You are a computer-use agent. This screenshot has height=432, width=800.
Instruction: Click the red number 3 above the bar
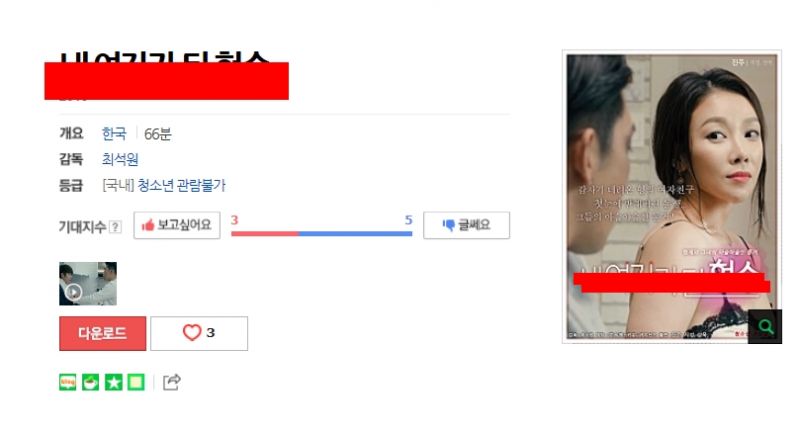[x=235, y=220]
